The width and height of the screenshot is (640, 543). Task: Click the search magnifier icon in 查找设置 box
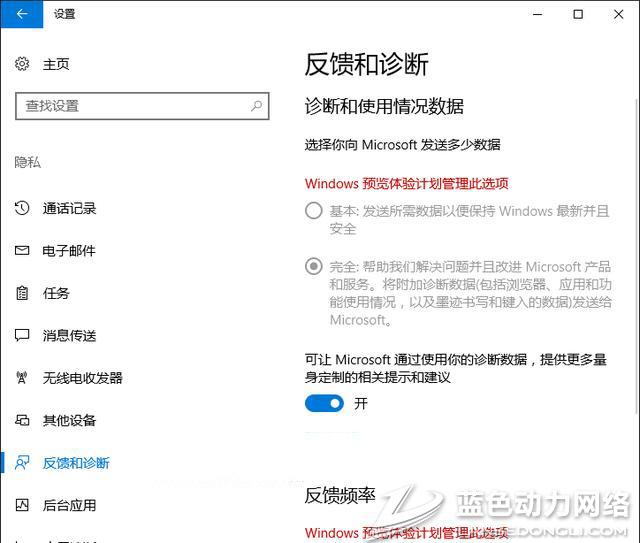[257, 105]
